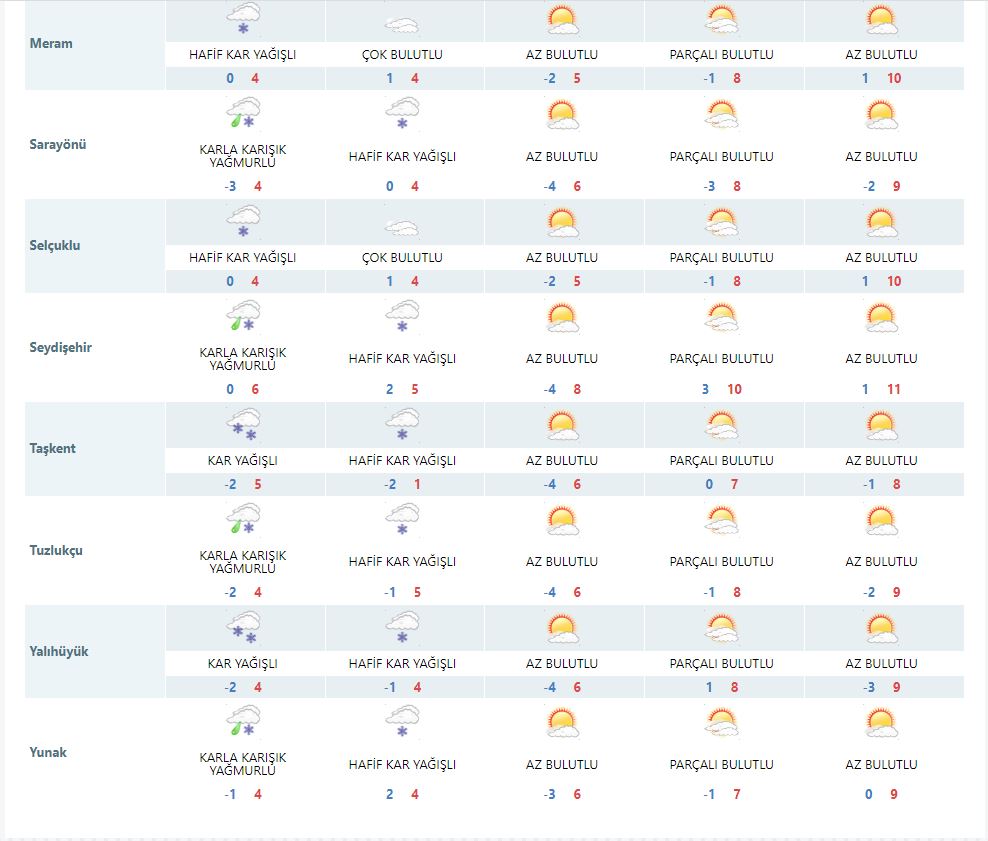The height and width of the screenshot is (841, 988).
Task: Click the PARÇALI BULUTLU icon in Taşkent row
Action: pos(722,424)
